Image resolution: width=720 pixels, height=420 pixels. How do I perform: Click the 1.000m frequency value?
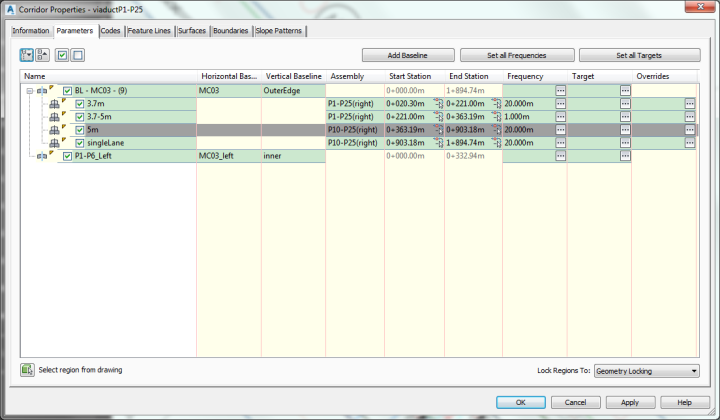(x=517, y=117)
